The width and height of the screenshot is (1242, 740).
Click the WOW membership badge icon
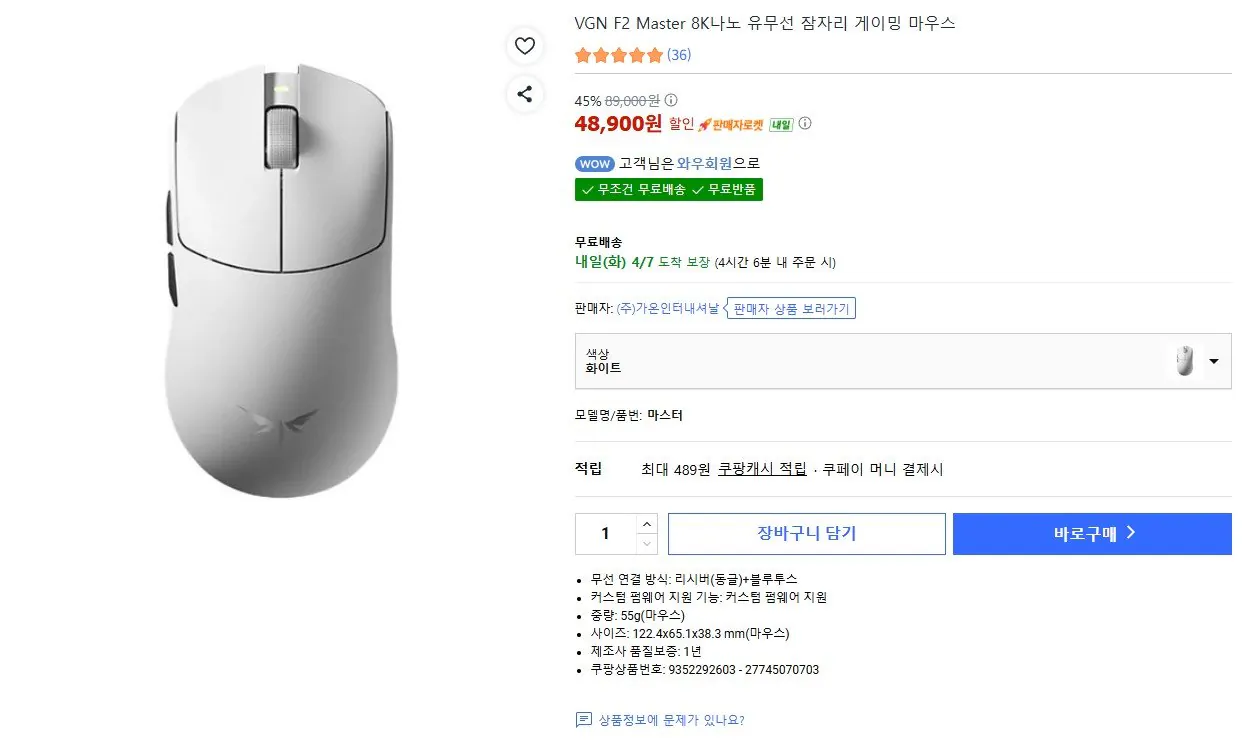click(594, 163)
